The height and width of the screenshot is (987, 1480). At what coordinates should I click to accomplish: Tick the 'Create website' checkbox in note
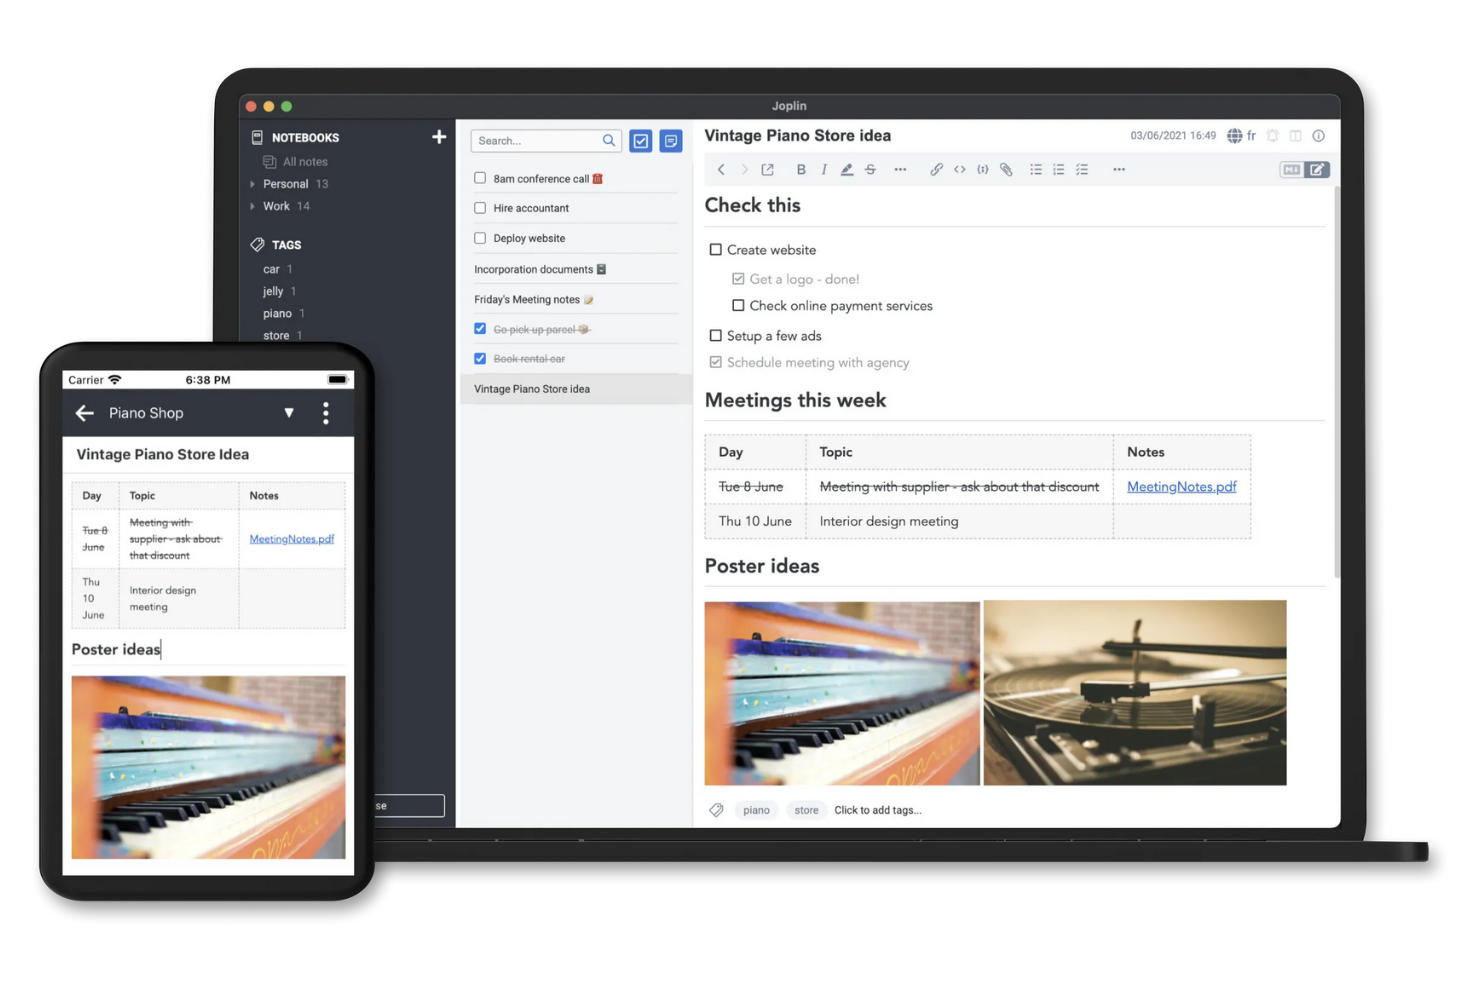[x=715, y=250]
